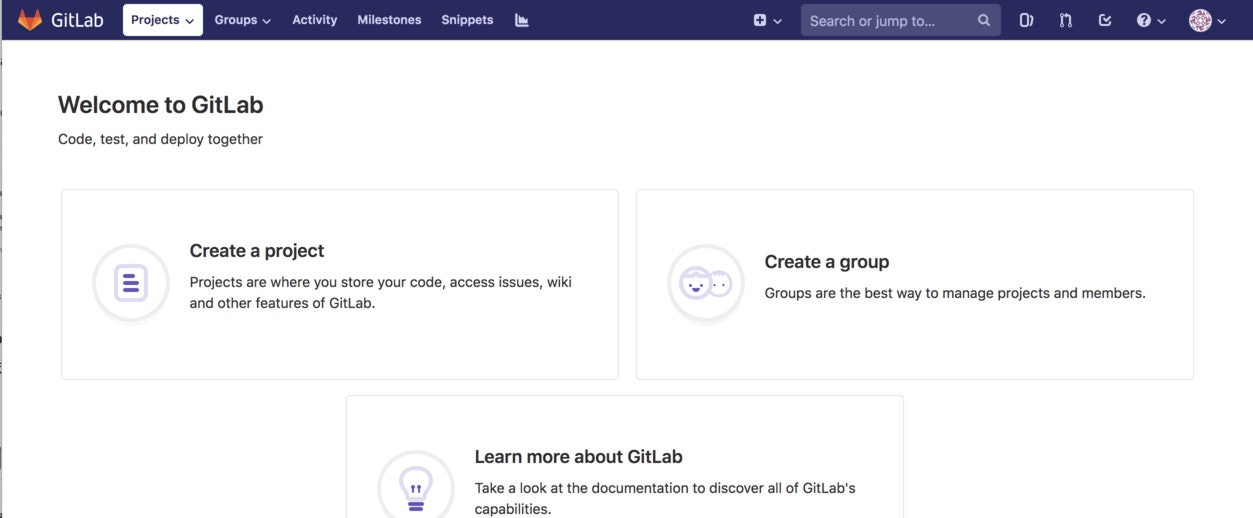
Task: Open the Projects dropdown menu
Action: [163, 20]
